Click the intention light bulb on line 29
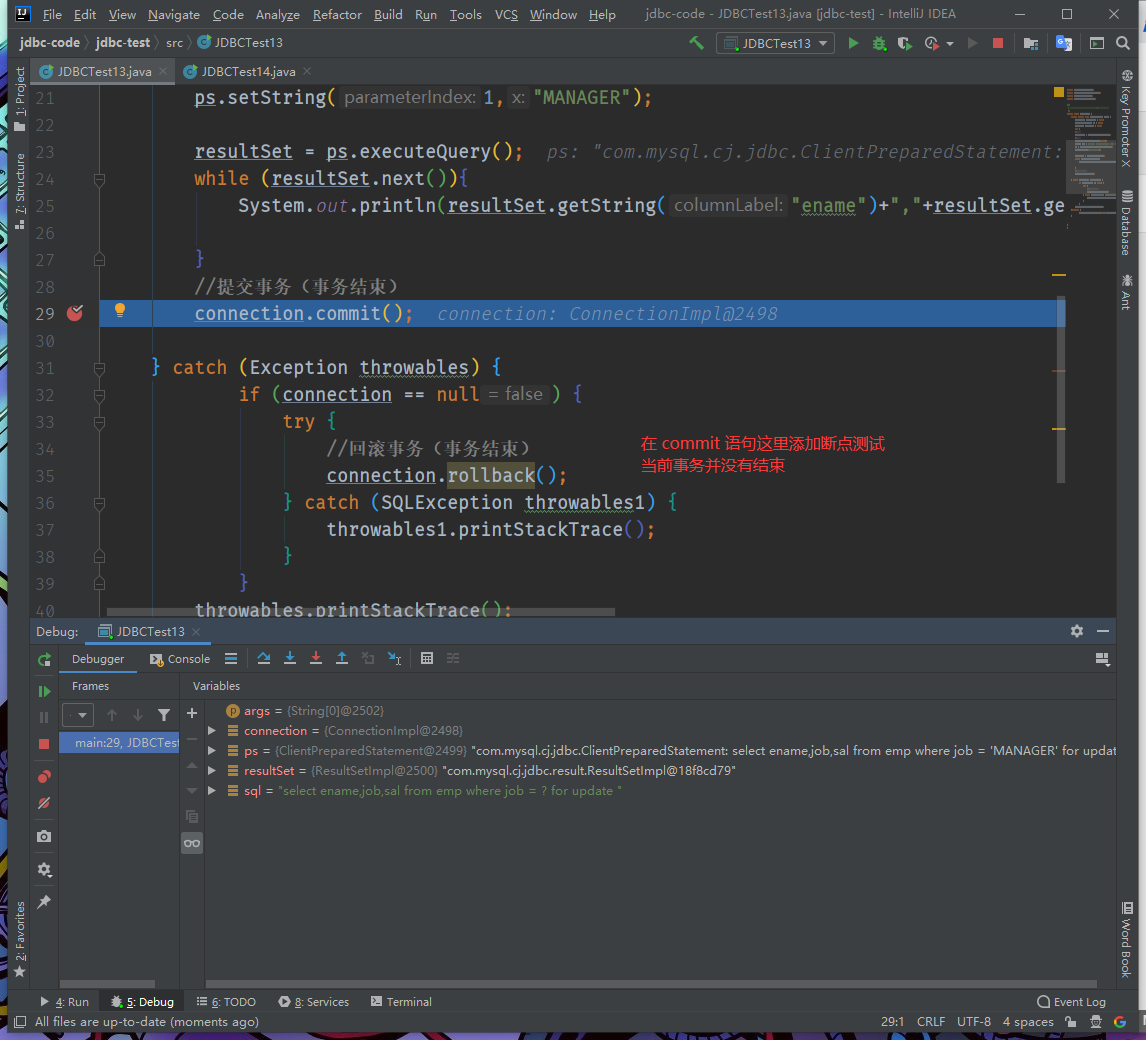This screenshot has width=1146, height=1040. (x=120, y=311)
